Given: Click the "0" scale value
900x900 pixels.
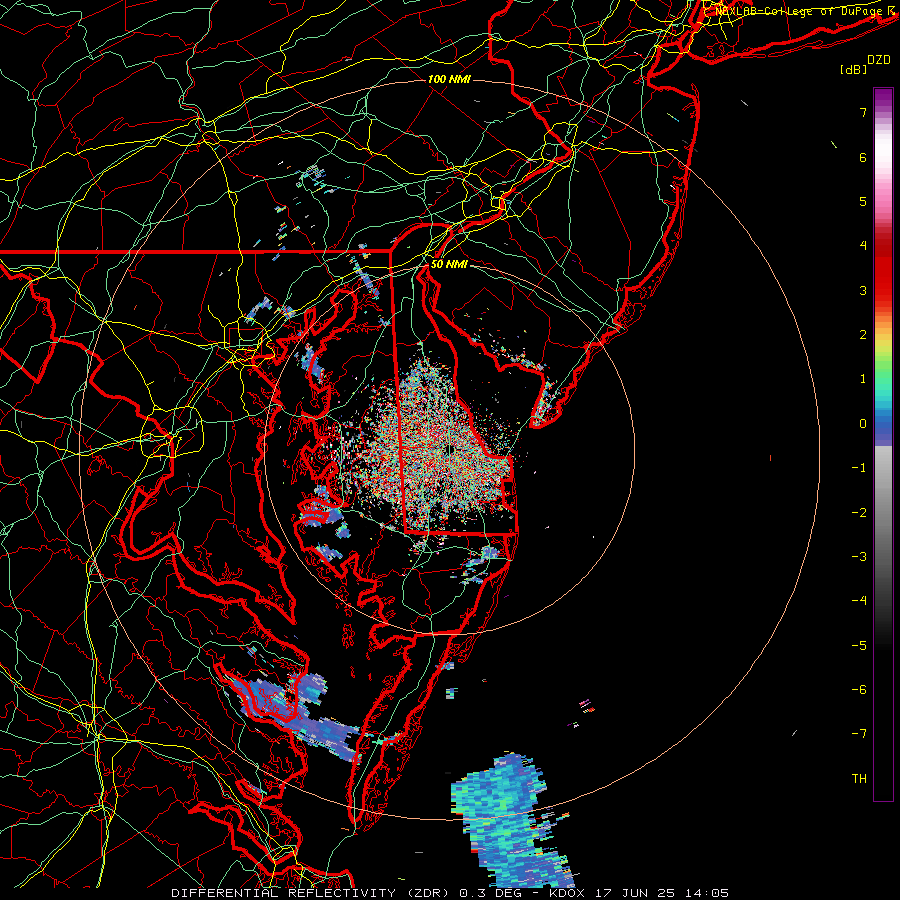Looking at the screenshot, I should (x=863, y=424).
